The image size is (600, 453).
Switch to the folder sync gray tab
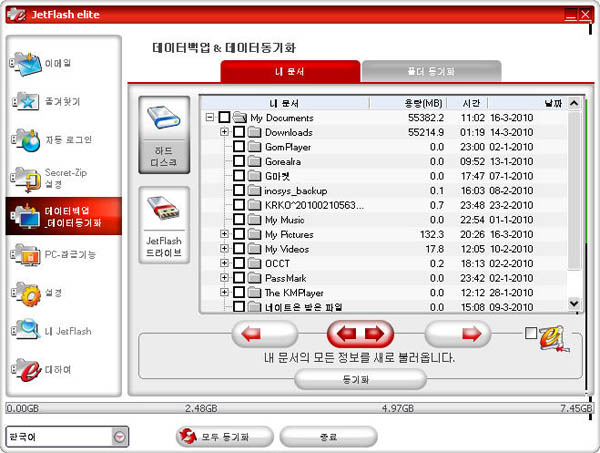(432, 72)
